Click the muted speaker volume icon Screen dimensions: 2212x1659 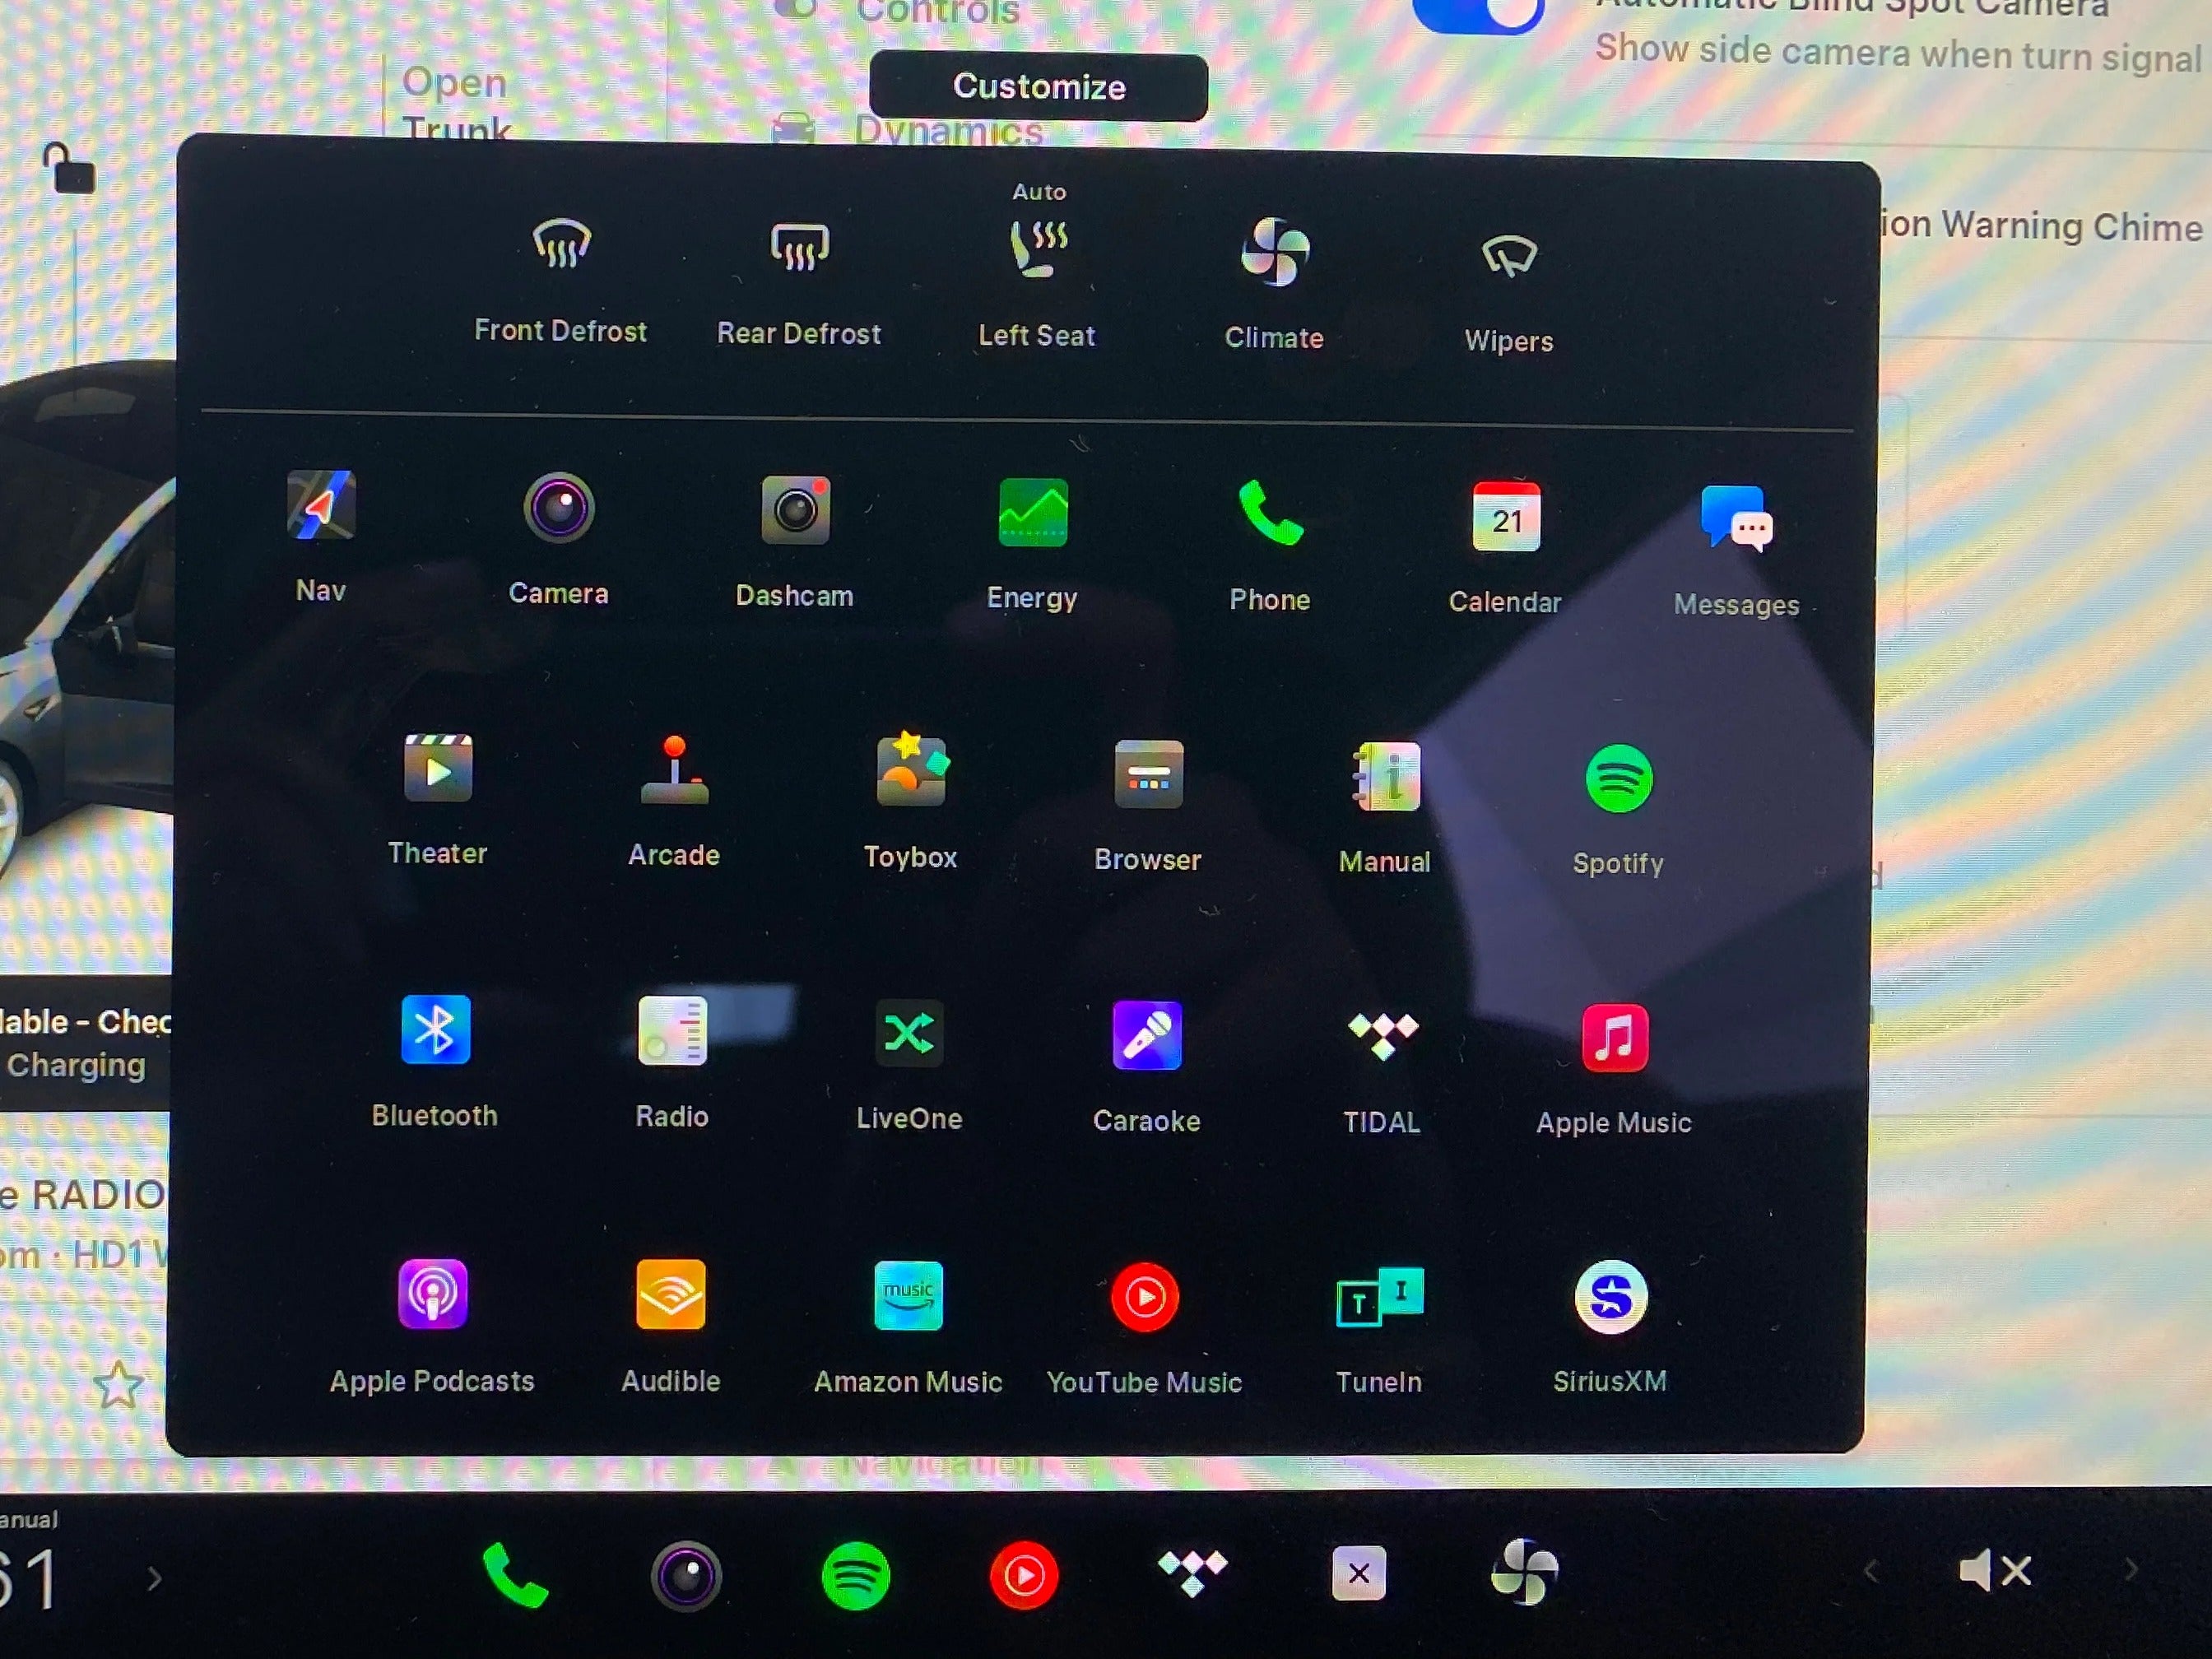tap(1995, 1571)
